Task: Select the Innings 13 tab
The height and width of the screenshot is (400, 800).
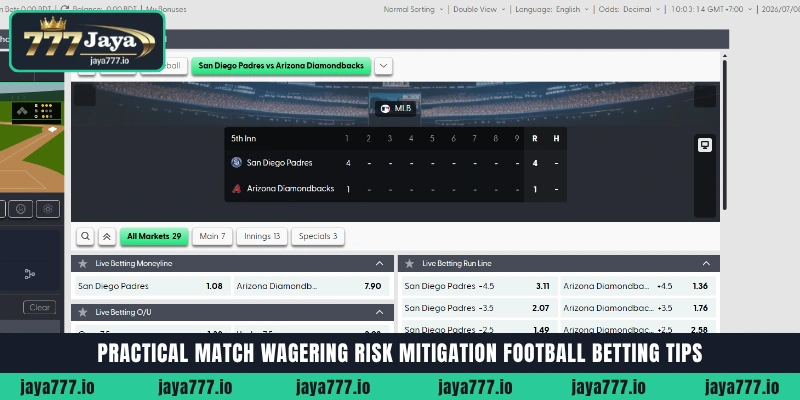Action: 262,236
